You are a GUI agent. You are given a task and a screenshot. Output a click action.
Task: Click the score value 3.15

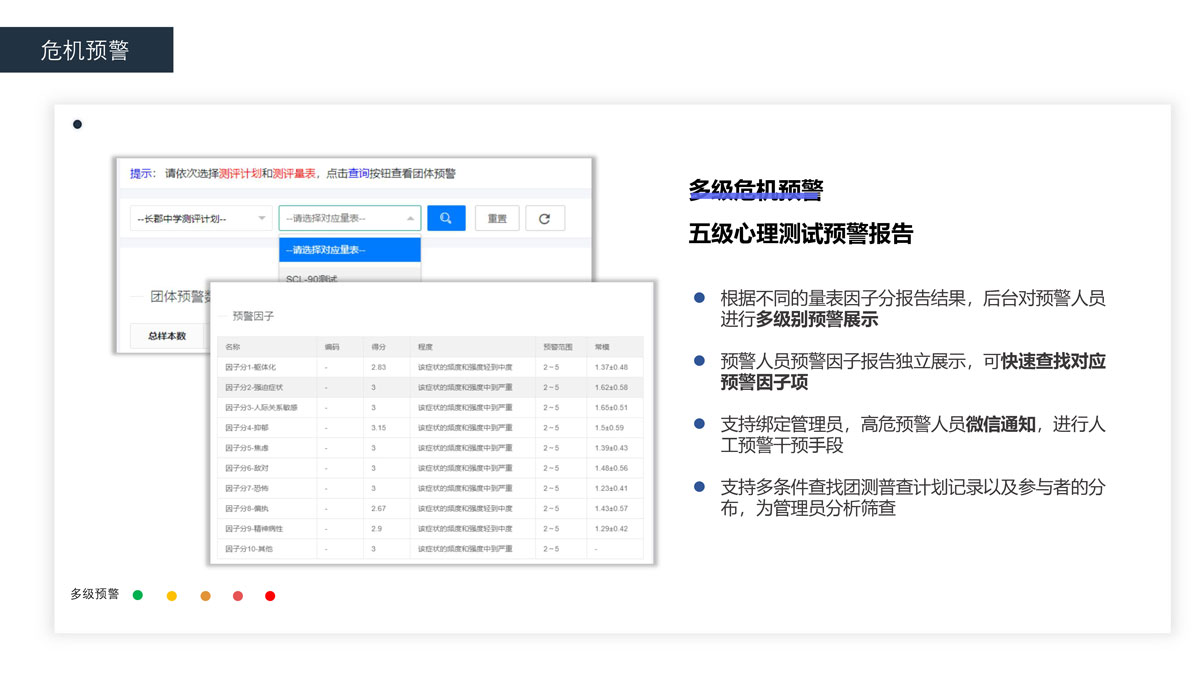click(x=378, y=428)
